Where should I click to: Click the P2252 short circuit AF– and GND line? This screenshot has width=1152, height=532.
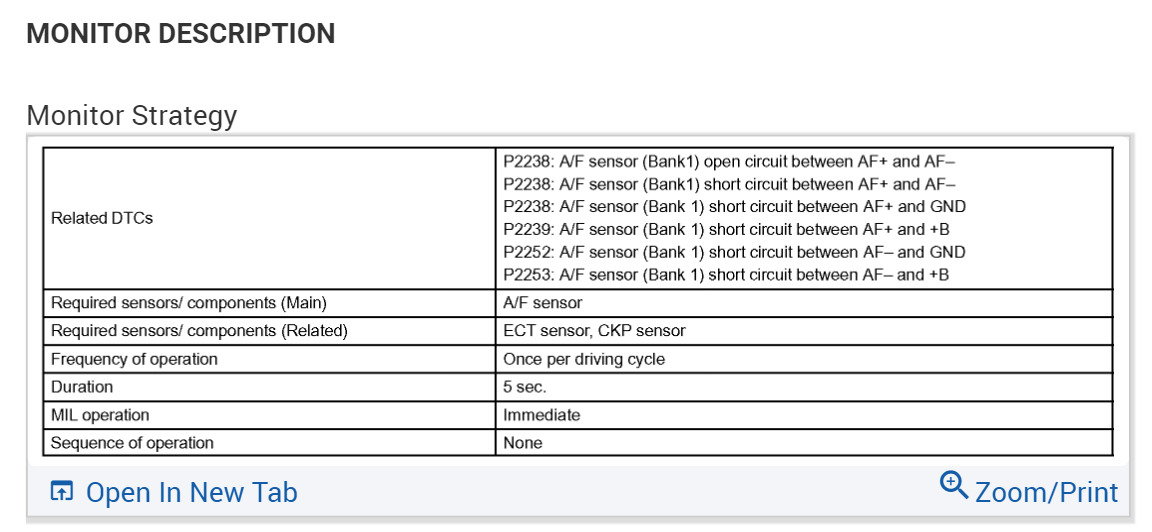734,252
